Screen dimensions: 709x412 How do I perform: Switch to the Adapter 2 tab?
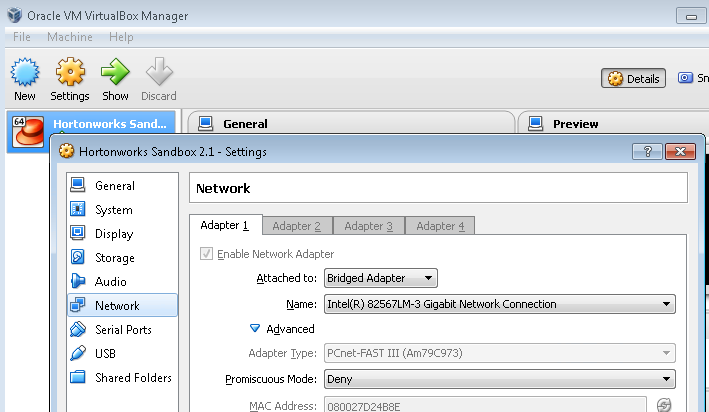pyautogui.click(x=297, y=226)
